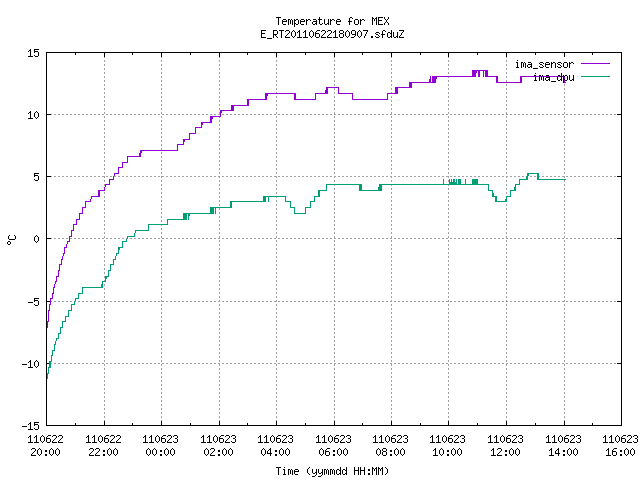Click the 'ima_sensor' legend label
This screenshot has height=480, width=640.
coord(544,64)
